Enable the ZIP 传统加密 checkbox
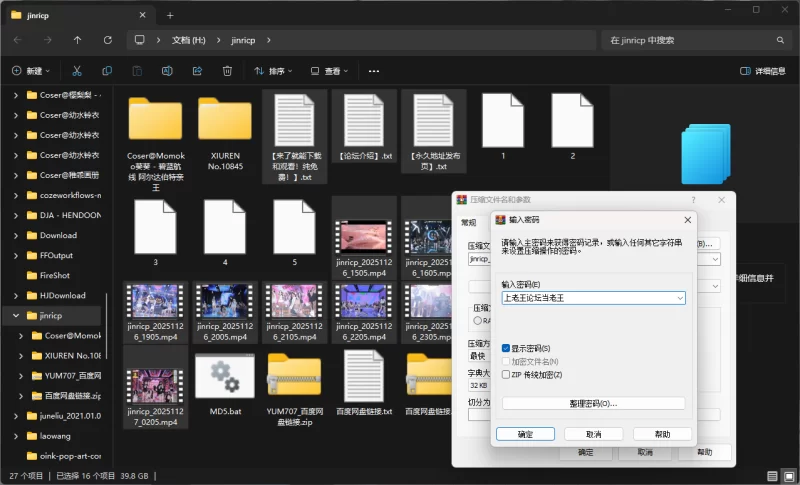The image size is (800, 485). tap(506, 374)
